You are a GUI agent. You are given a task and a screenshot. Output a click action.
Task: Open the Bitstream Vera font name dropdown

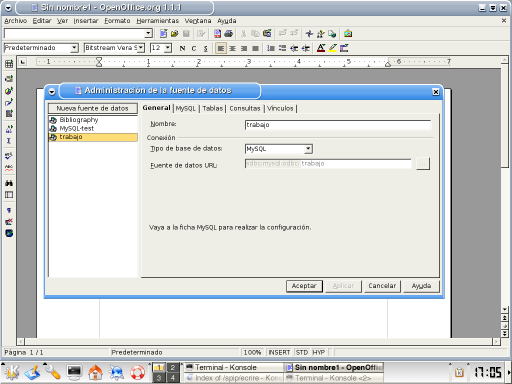141,48
